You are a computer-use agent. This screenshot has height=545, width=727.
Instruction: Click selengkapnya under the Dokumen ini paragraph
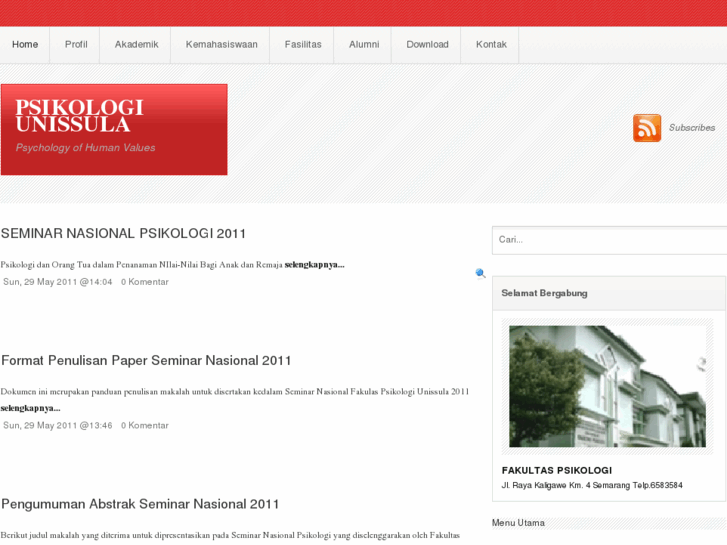[31, 408]
